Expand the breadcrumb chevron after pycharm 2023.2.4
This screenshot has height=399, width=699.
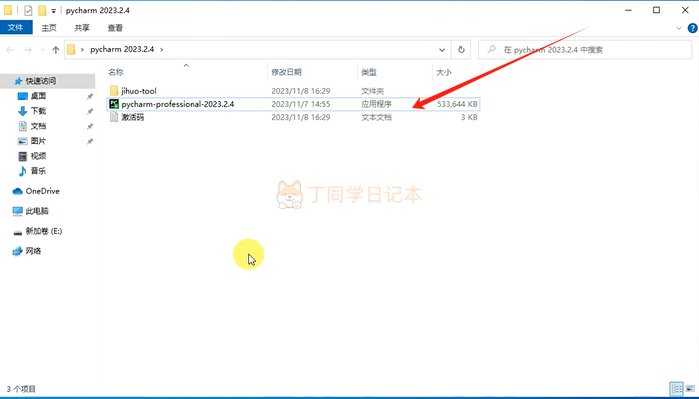tap(162, 49)
